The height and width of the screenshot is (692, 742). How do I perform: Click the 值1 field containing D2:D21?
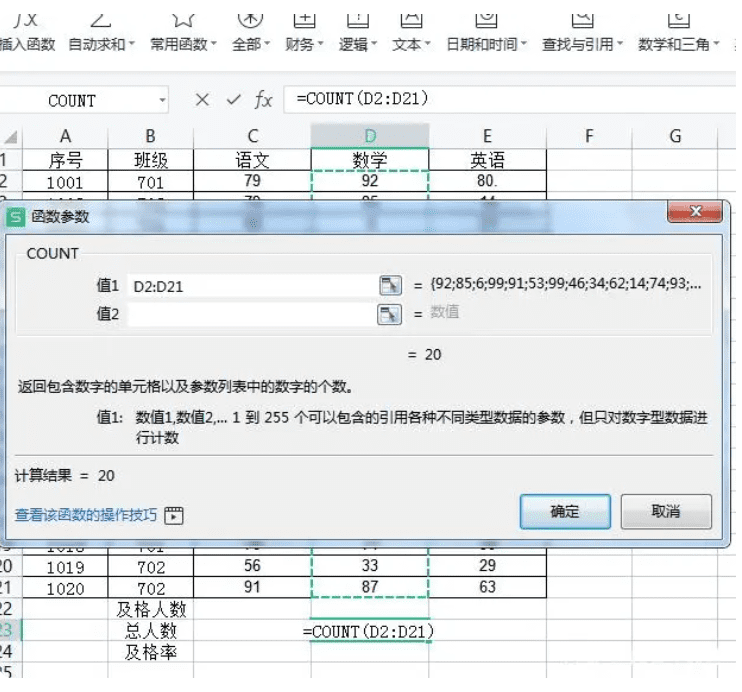(x=252, y=286)
